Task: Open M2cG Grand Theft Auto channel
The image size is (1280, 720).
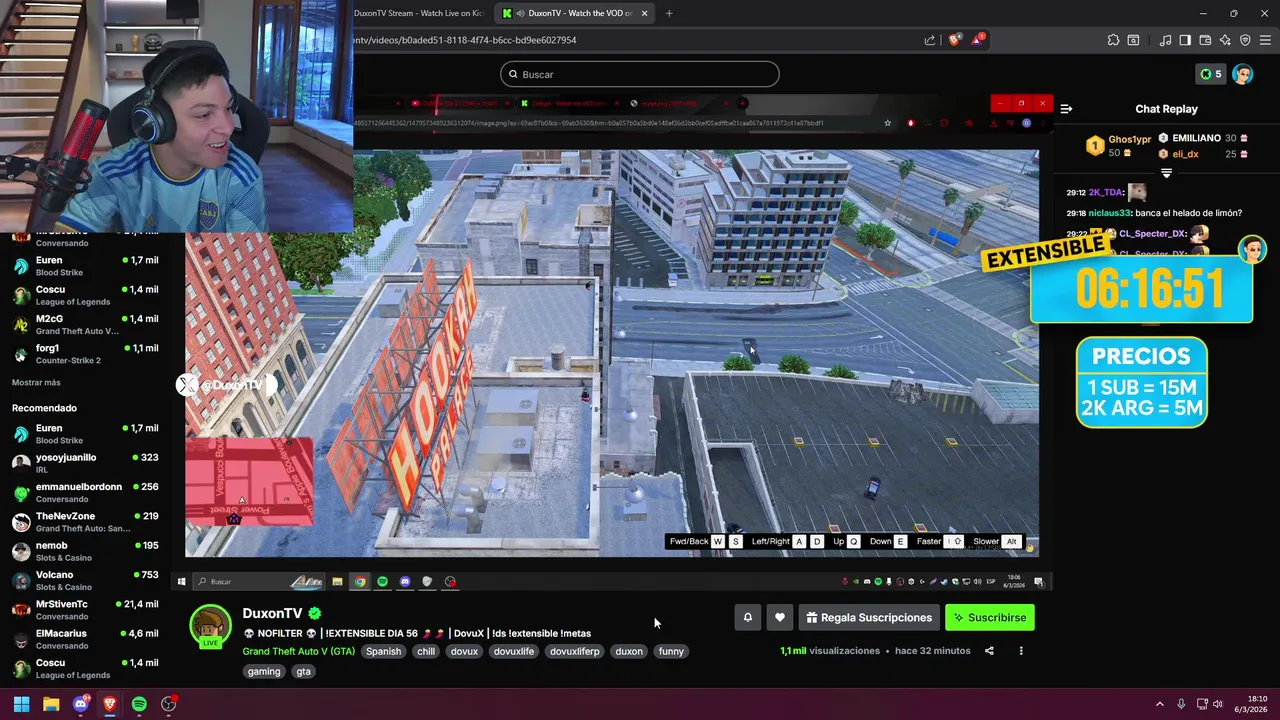Action: (85, 324)
